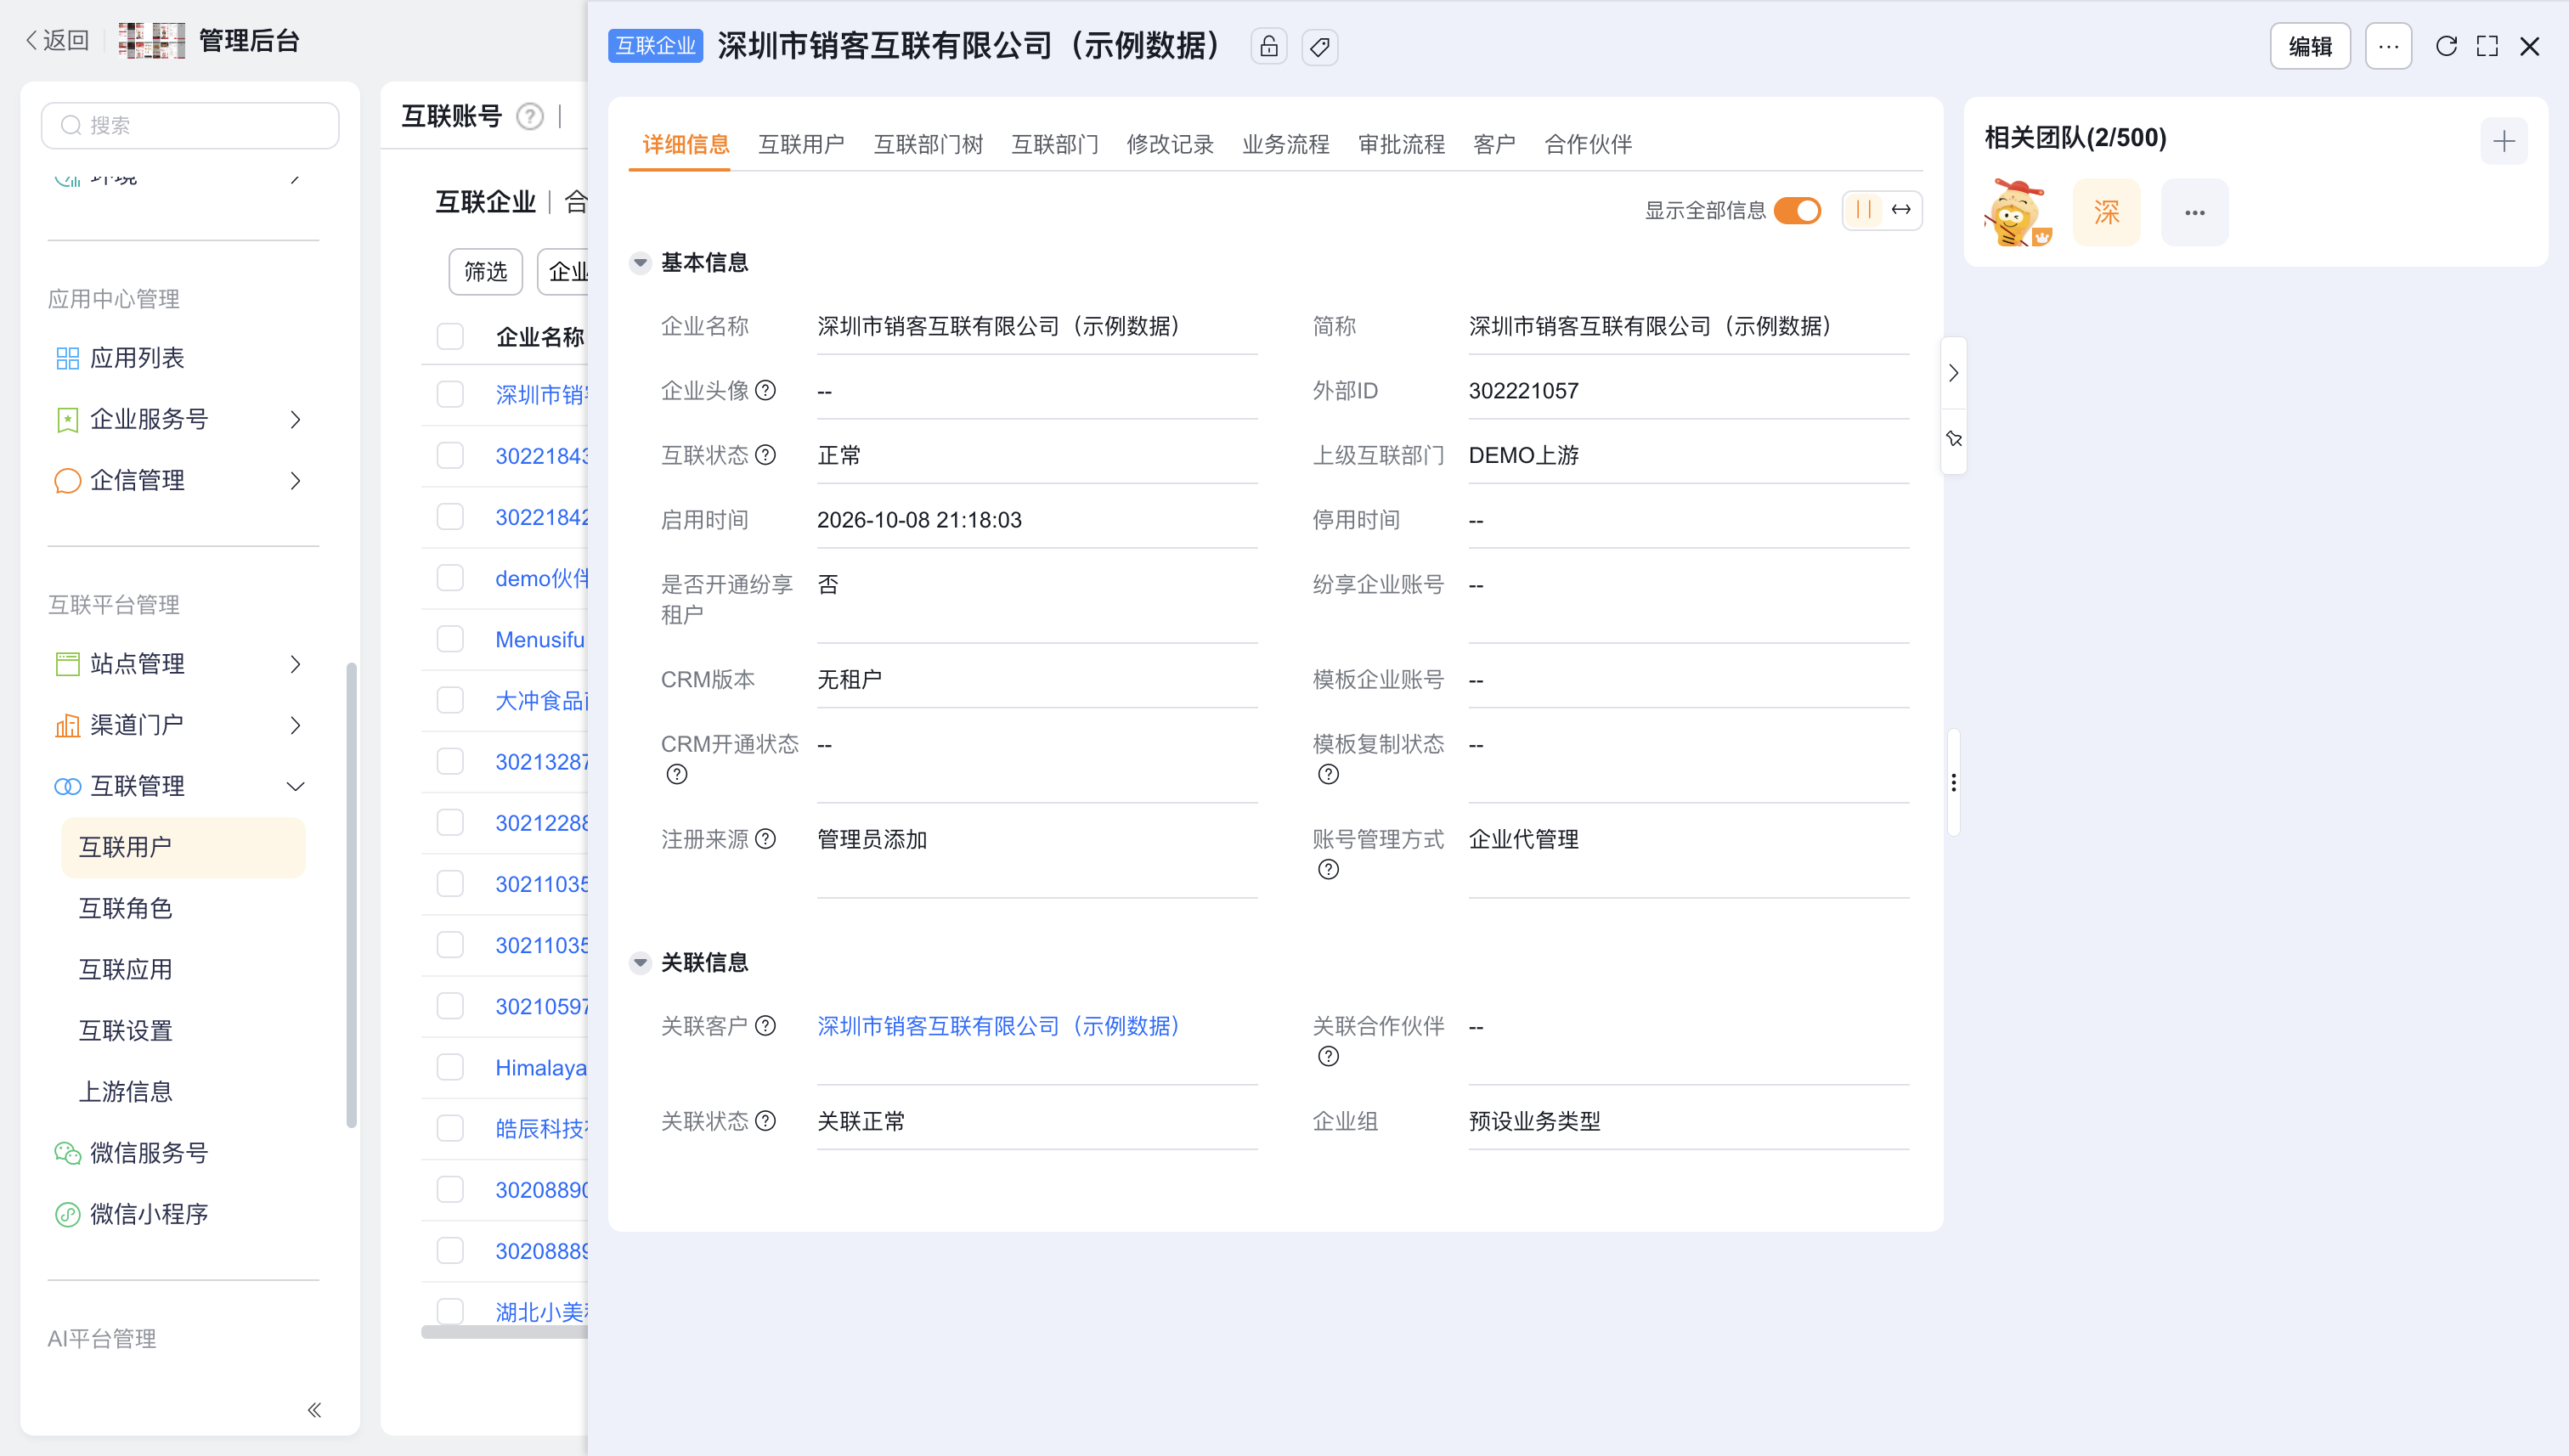Select the two-column layout icon

1863,210
